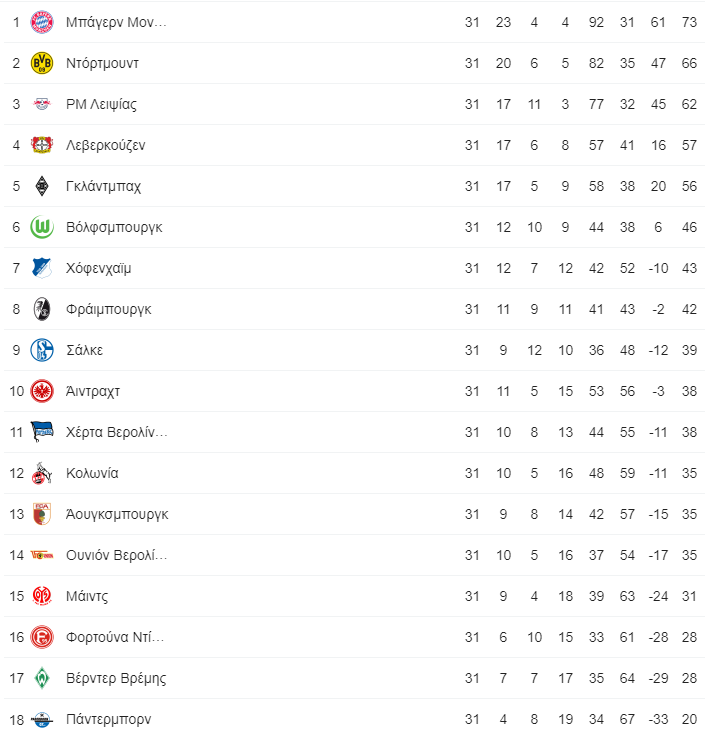The height and width of the screenshot is (747, 725).
Task: Click the Hoffenheim club logo
Action: [x=42, y=268]
